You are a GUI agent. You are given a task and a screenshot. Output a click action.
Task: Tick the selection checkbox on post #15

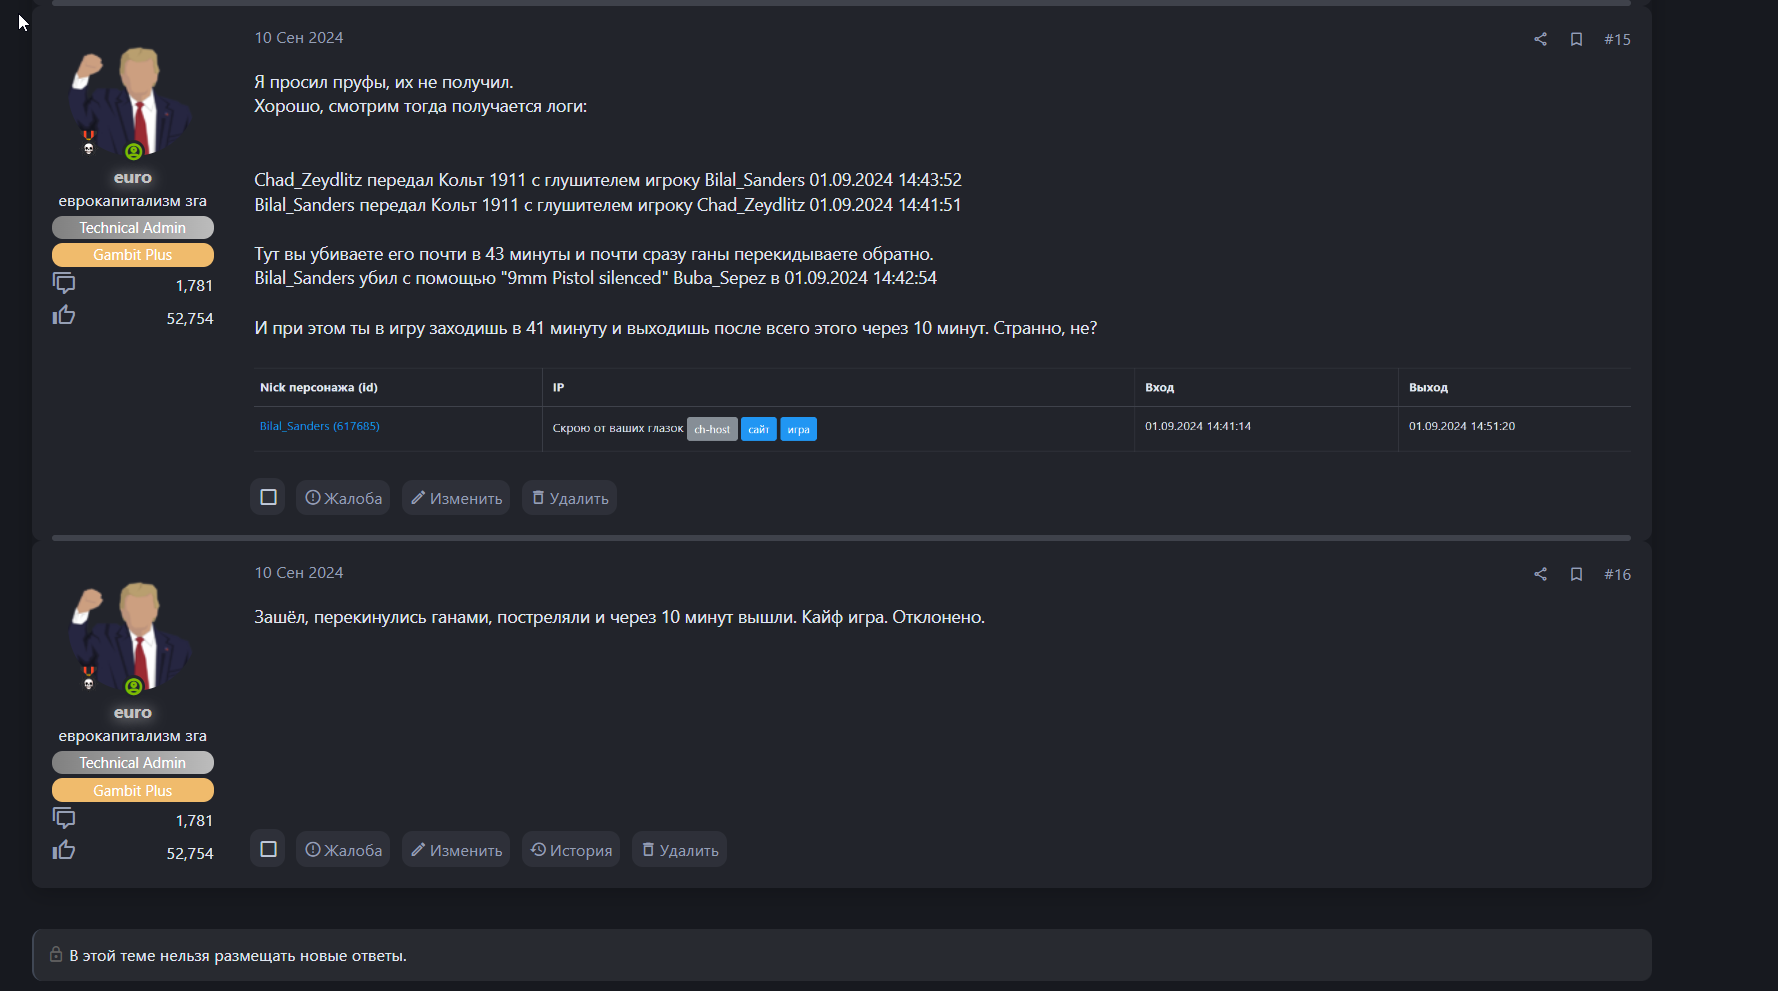click(268, 497)
